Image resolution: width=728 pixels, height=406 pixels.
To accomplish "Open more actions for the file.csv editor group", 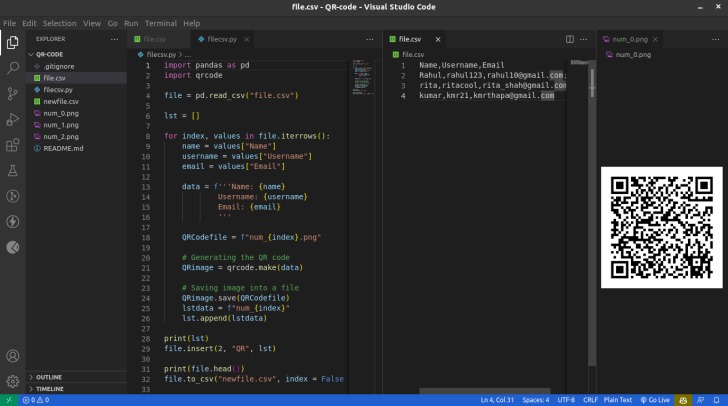I will tap(584, 39).
